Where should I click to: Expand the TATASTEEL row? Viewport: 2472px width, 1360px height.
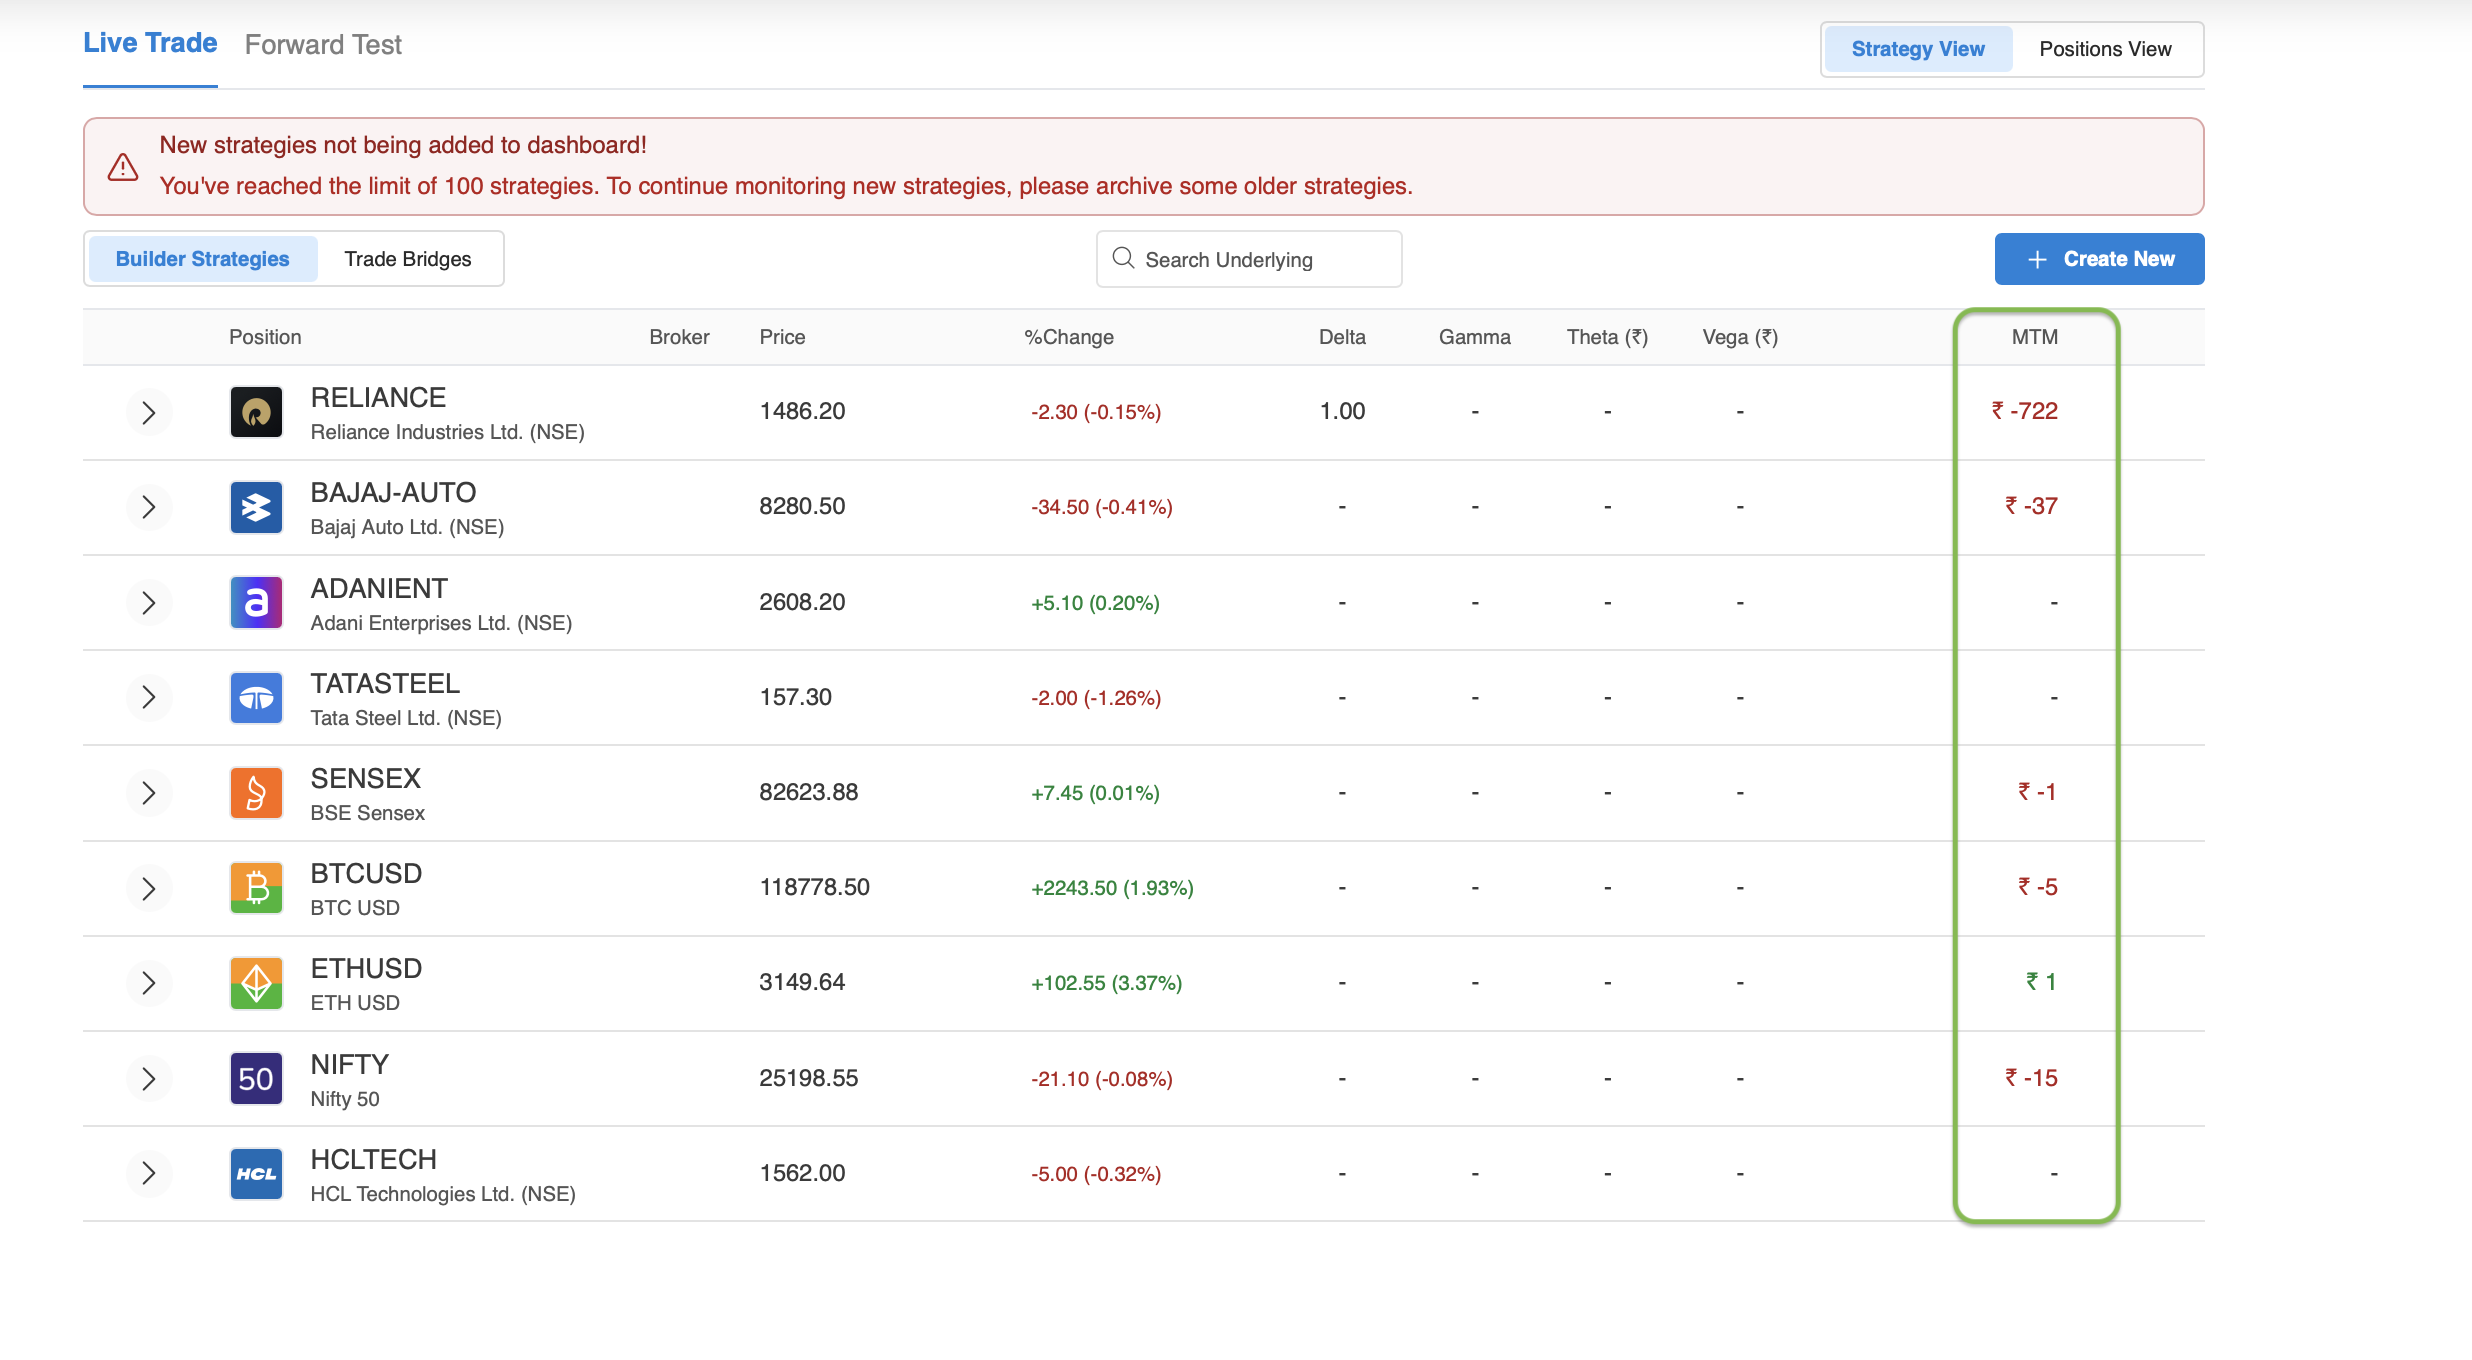click(149, 697)
